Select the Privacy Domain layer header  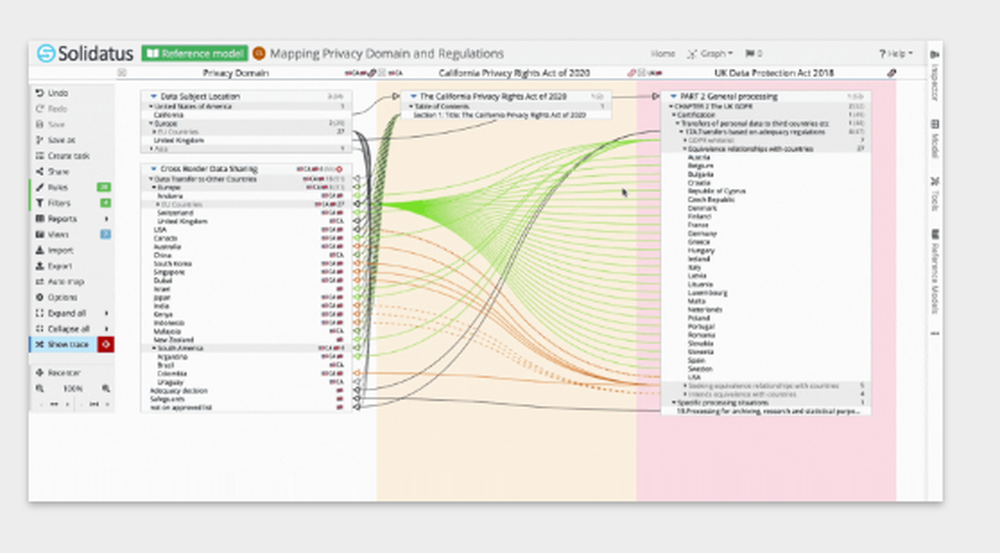click(235, 73)
